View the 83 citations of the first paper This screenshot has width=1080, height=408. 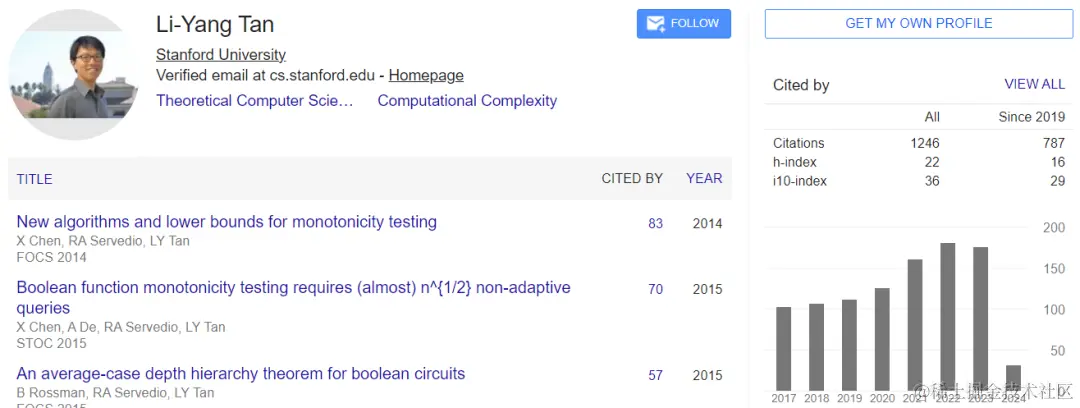(x=655, y=224)
